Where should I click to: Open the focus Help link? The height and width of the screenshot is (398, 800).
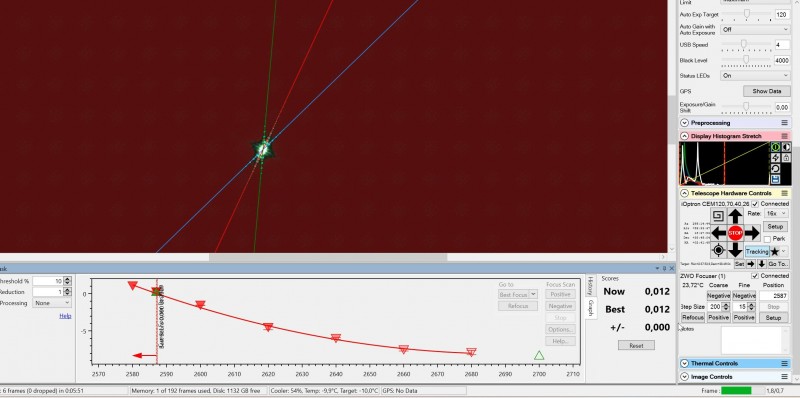[65, 316]
